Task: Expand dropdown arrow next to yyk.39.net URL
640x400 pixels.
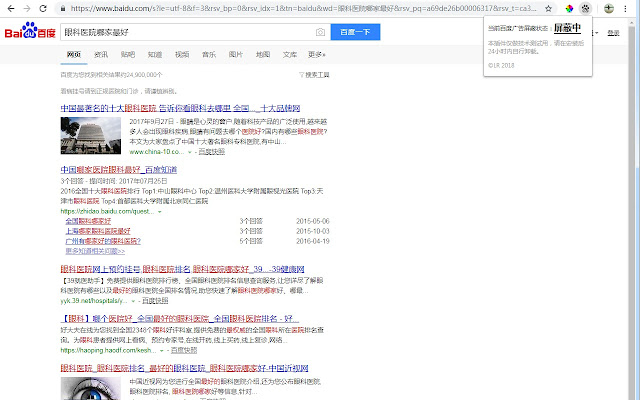Action: pos(133,301)
